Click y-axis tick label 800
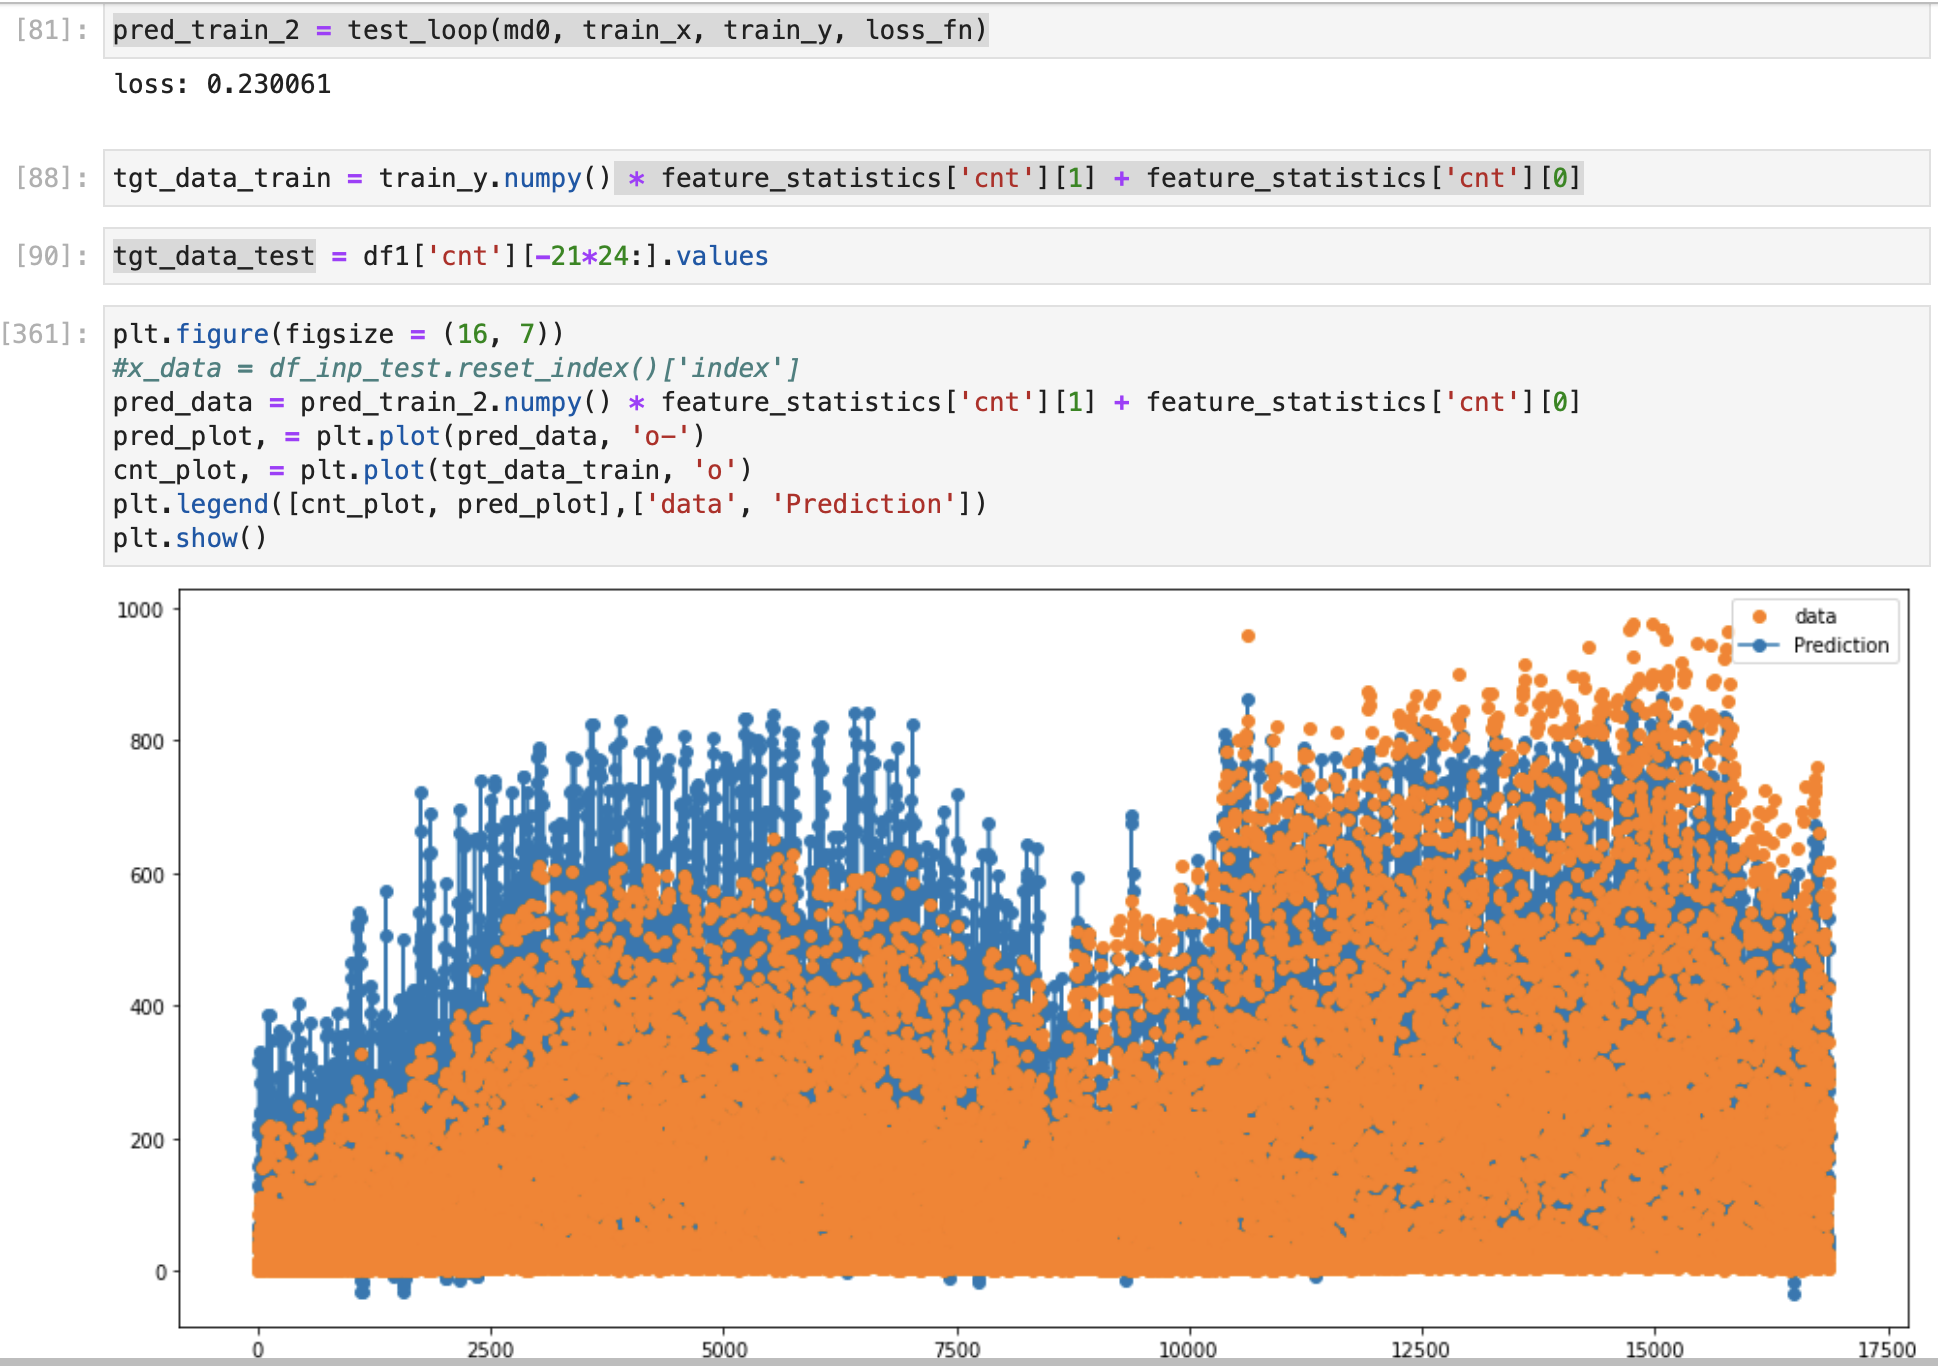 (x=147, y=742)
